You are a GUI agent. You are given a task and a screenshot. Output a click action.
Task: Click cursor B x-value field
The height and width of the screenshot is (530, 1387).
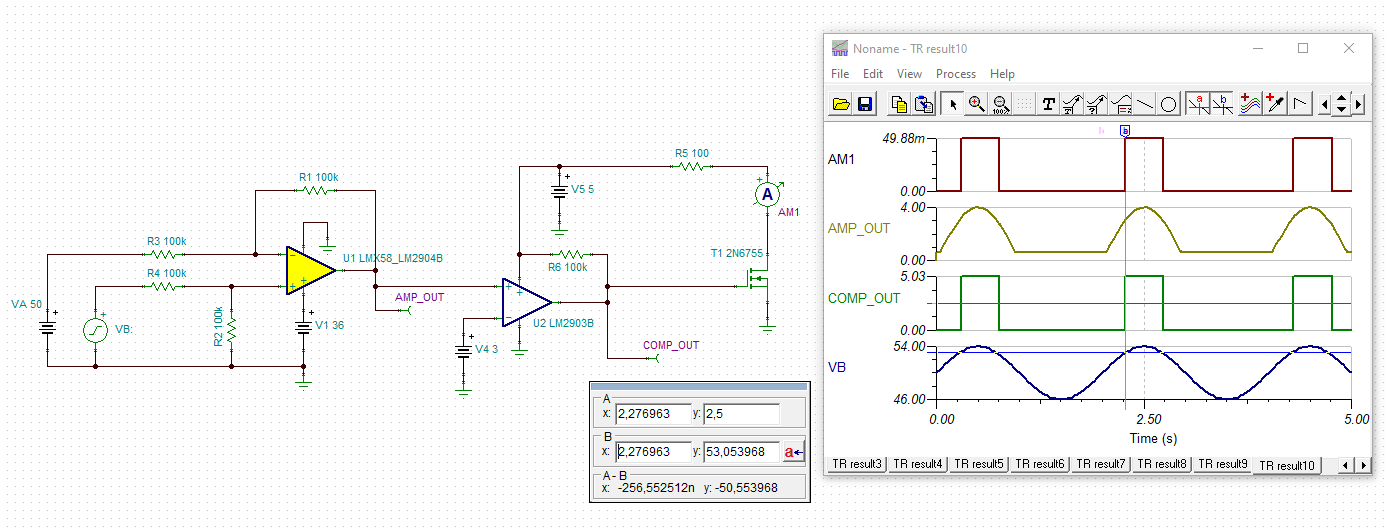pyautogui.click(x=654, y=452)
